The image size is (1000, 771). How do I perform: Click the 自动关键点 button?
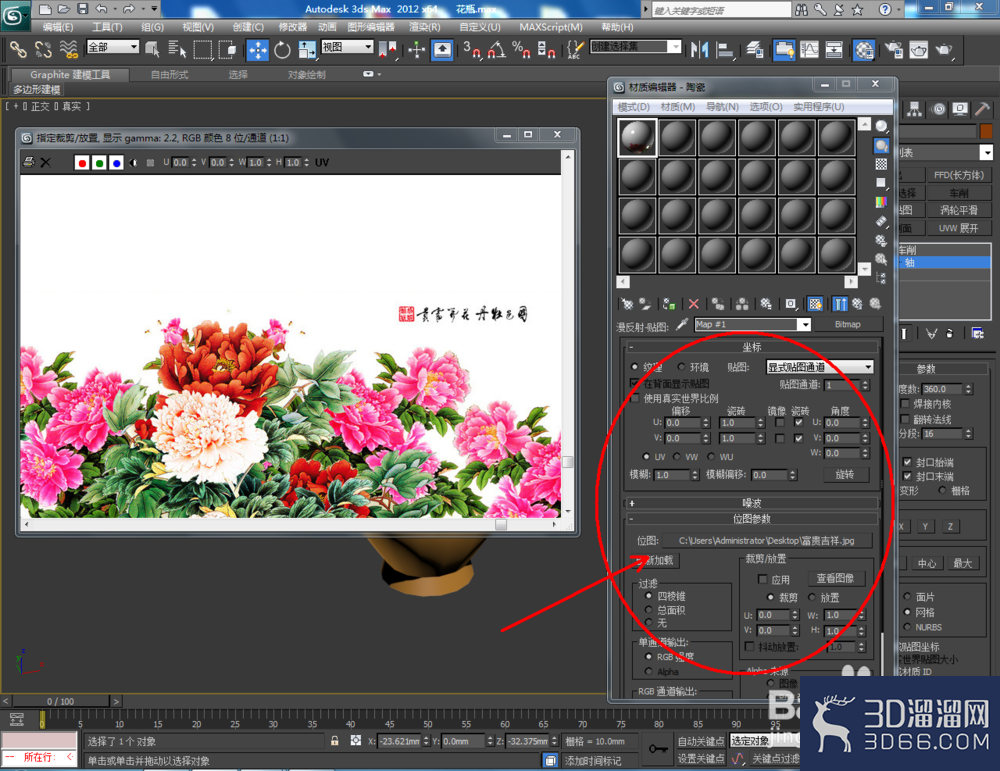point(701,741)
